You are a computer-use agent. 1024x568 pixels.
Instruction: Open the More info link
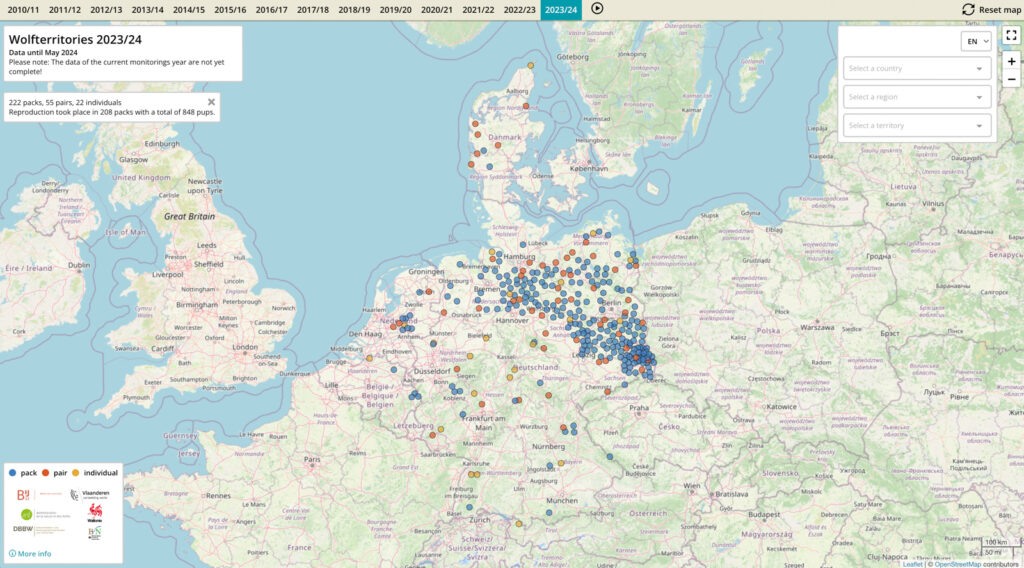point(30,554)
